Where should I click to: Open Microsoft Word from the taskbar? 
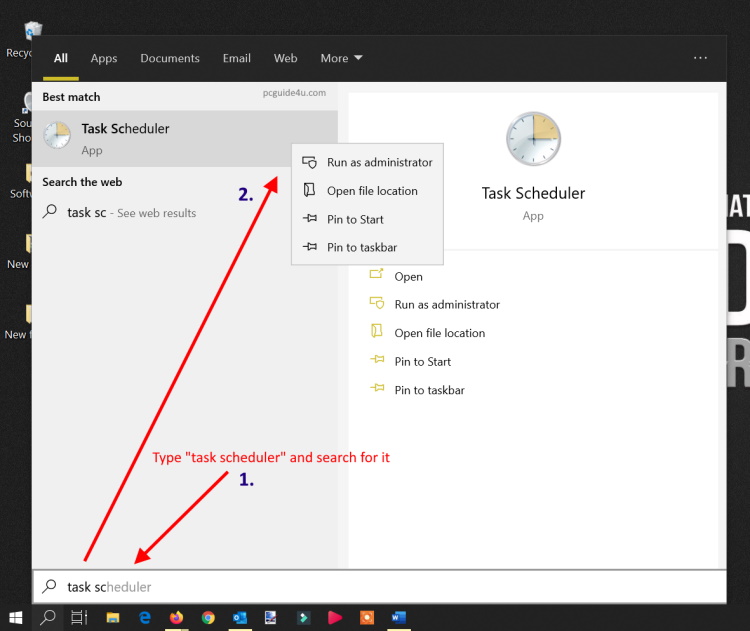(x=398, y=618)
